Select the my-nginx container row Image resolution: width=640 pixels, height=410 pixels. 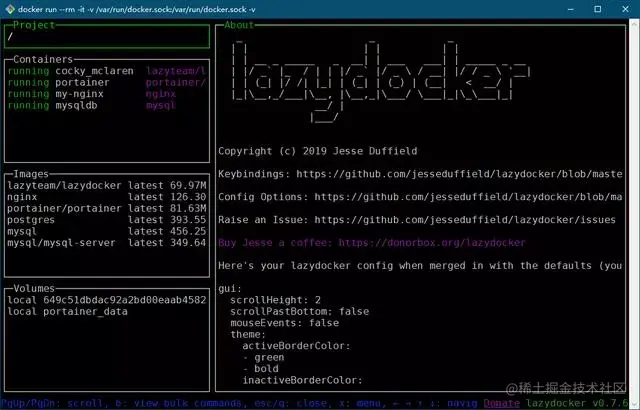(107, 94)
